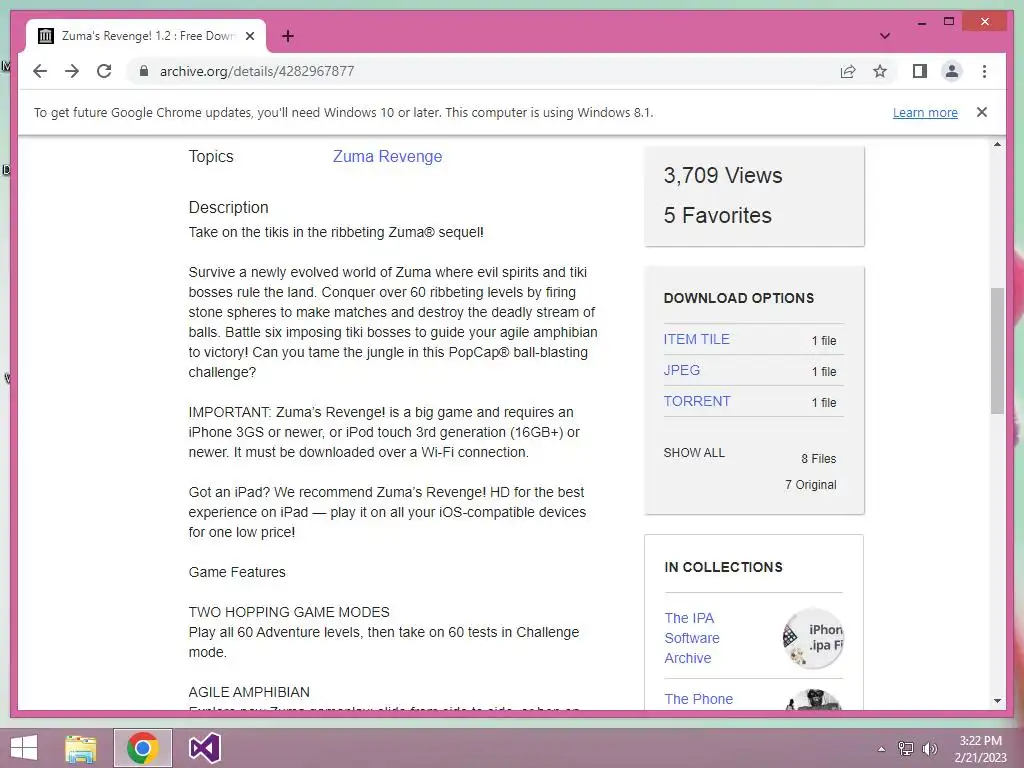Switch to Chrome in the taskbar

tap(143, 748)
